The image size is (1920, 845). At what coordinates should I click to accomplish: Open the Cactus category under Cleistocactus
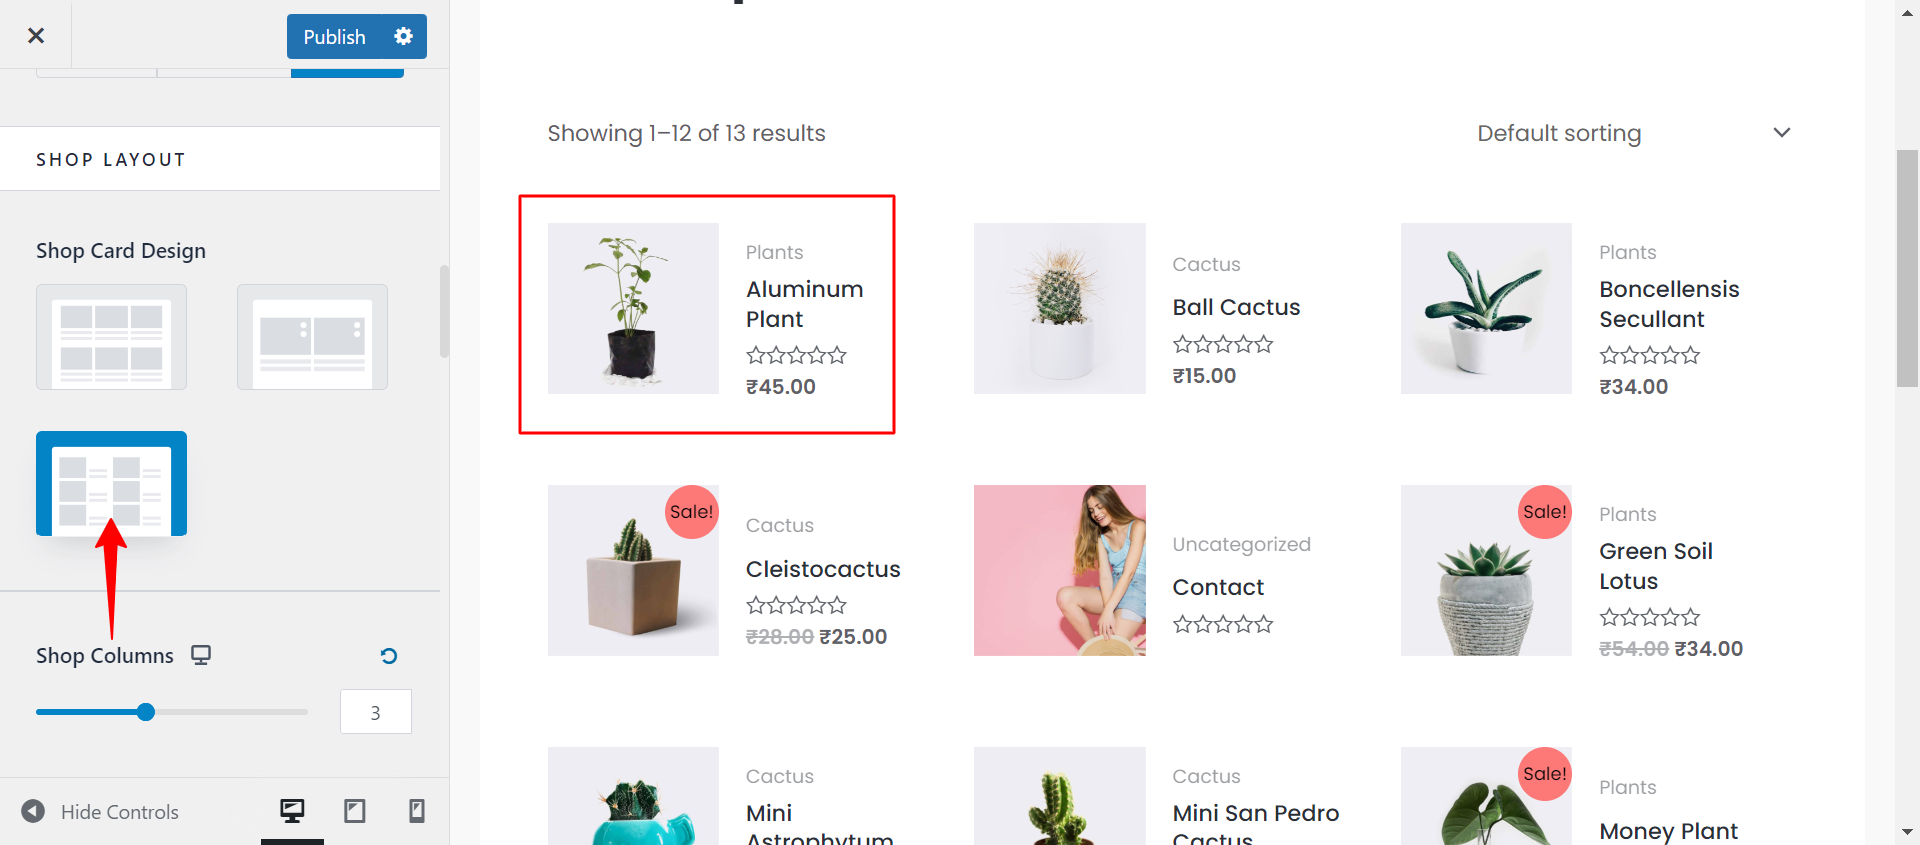(x=779, y=524)
